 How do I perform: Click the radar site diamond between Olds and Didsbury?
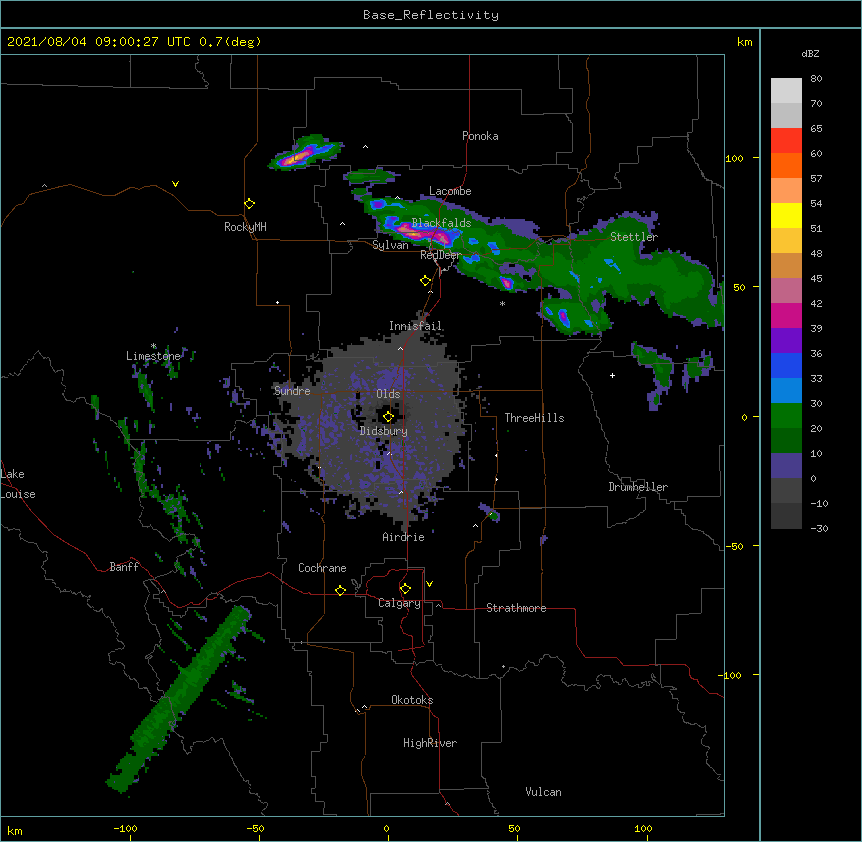point(388,417)
